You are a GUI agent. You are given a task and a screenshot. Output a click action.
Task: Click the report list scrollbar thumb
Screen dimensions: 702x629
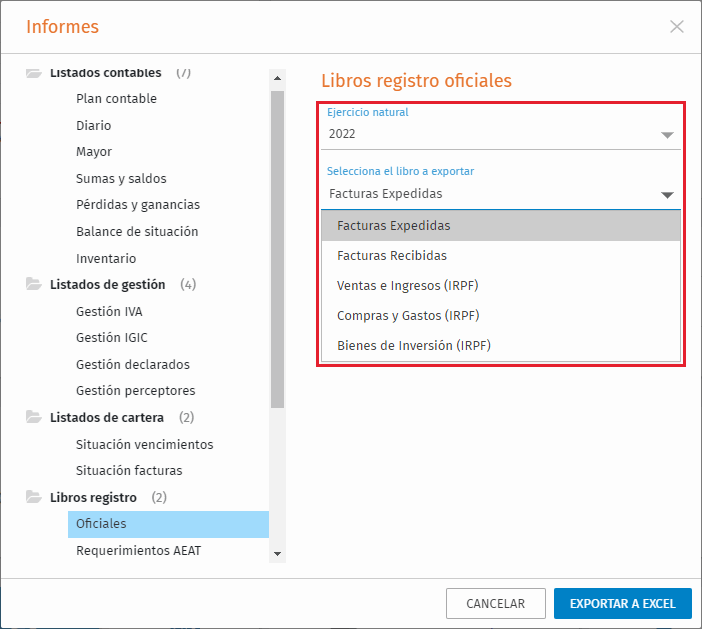pos(278,249)
